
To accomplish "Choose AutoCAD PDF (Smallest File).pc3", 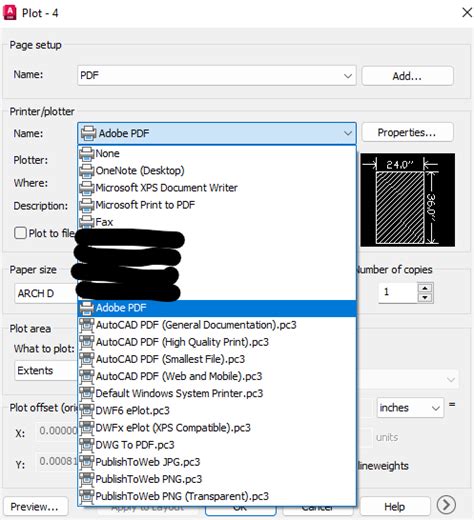I will (x=217, y=359).
